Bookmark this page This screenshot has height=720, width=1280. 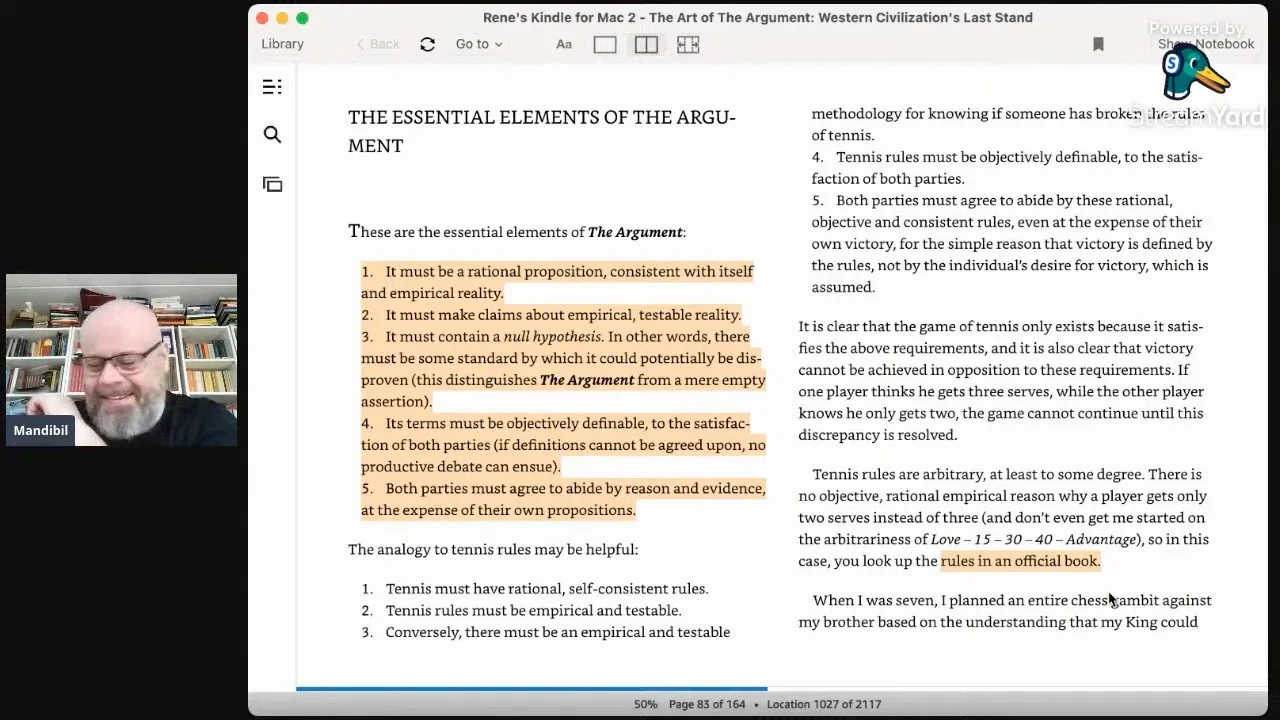(1098, 44)
